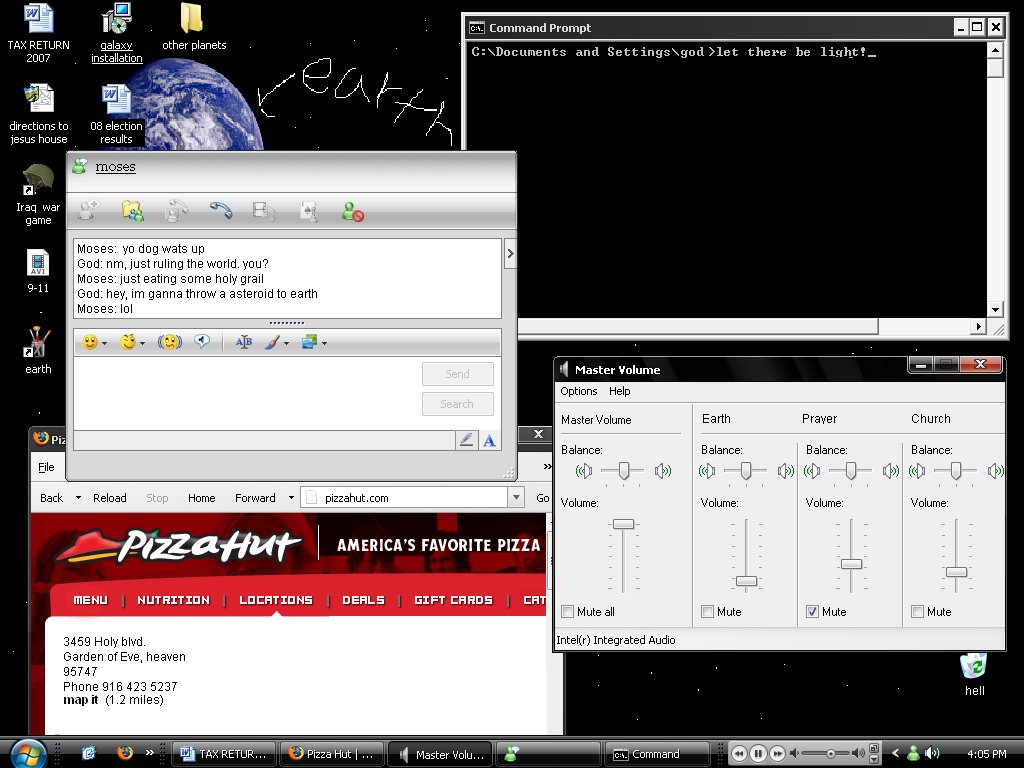Click the chat message input field
Viewport: 1024px width, 768px height.
pyautogui.click(x=245, y=392)
